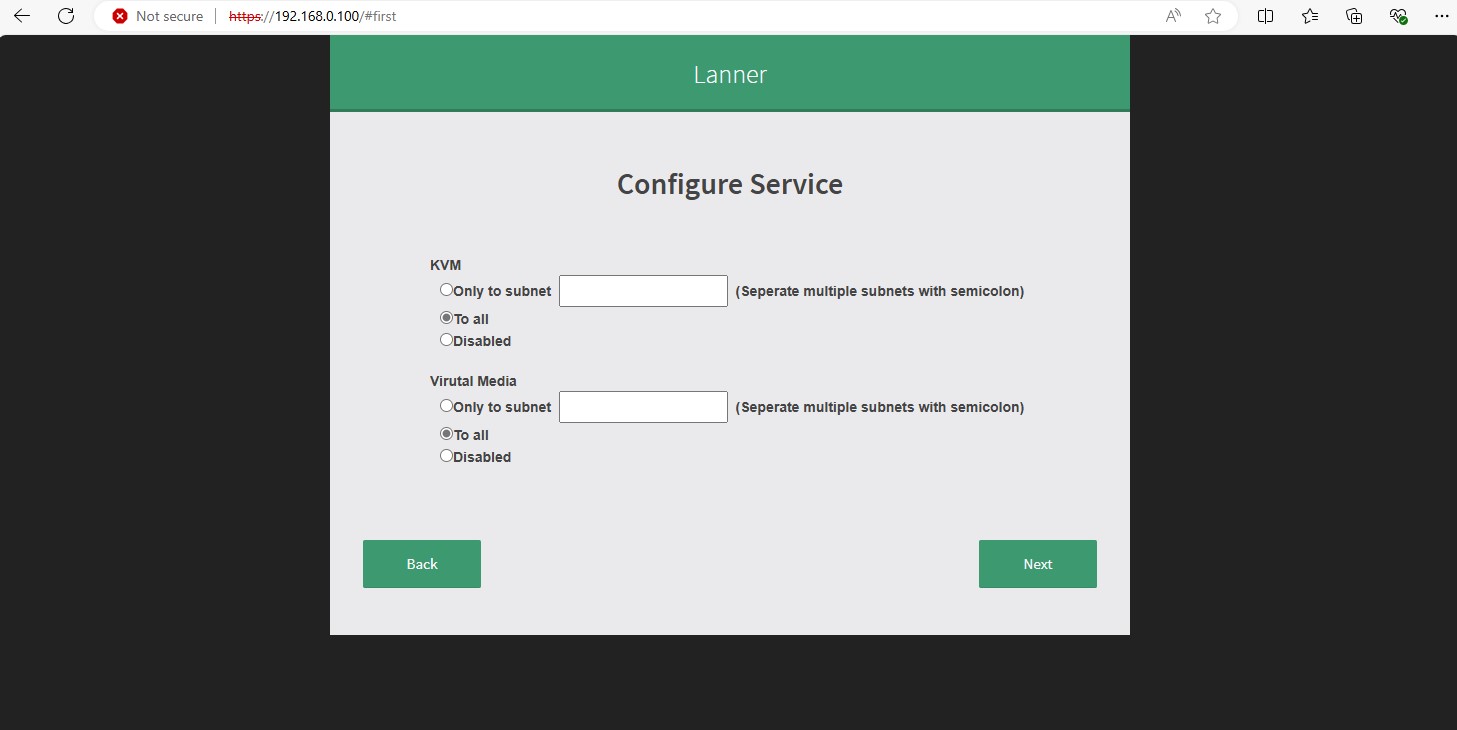Open the Not secure site information badge

tap(158, 16)
